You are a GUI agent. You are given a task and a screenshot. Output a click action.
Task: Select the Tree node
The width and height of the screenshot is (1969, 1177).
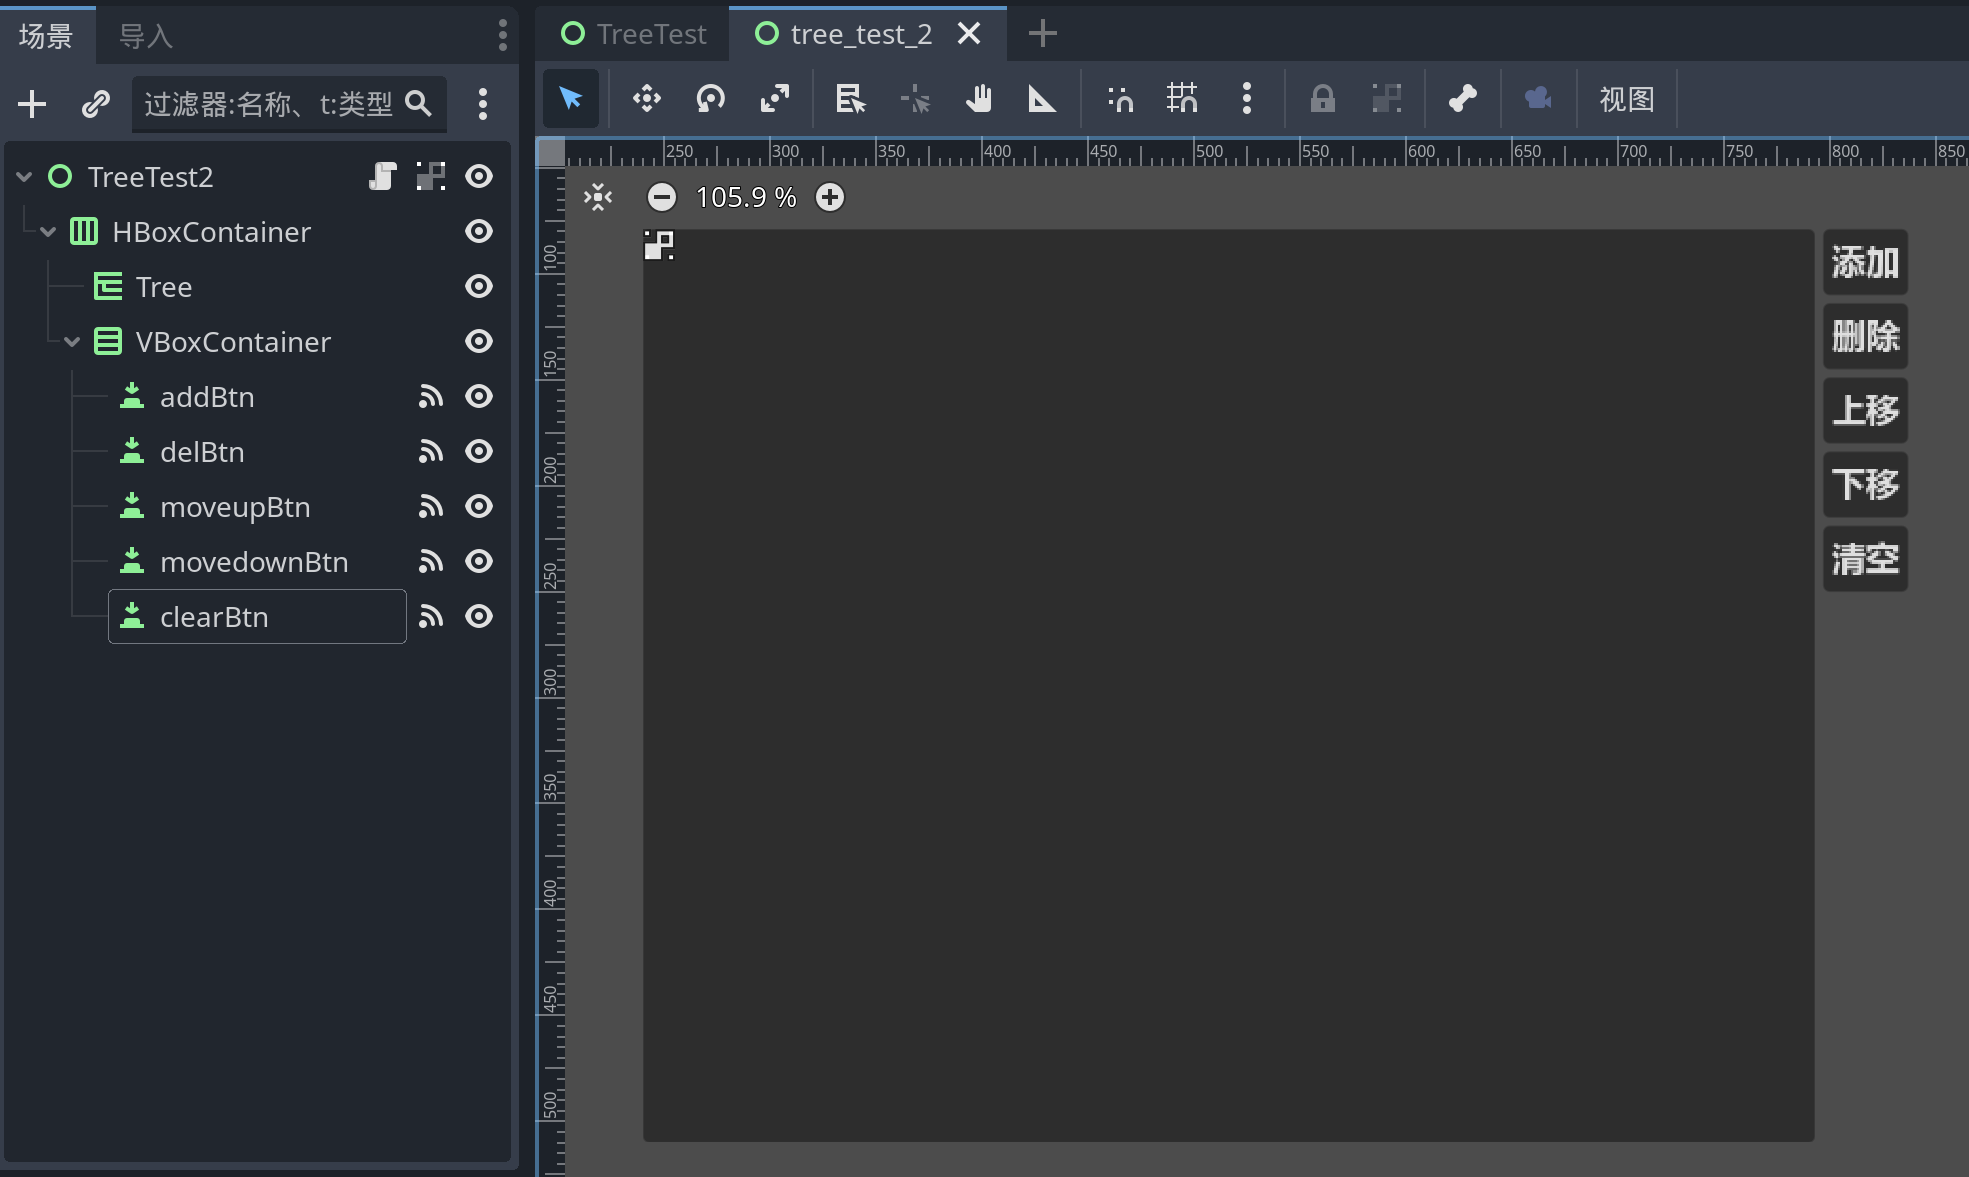click(164, 287)
